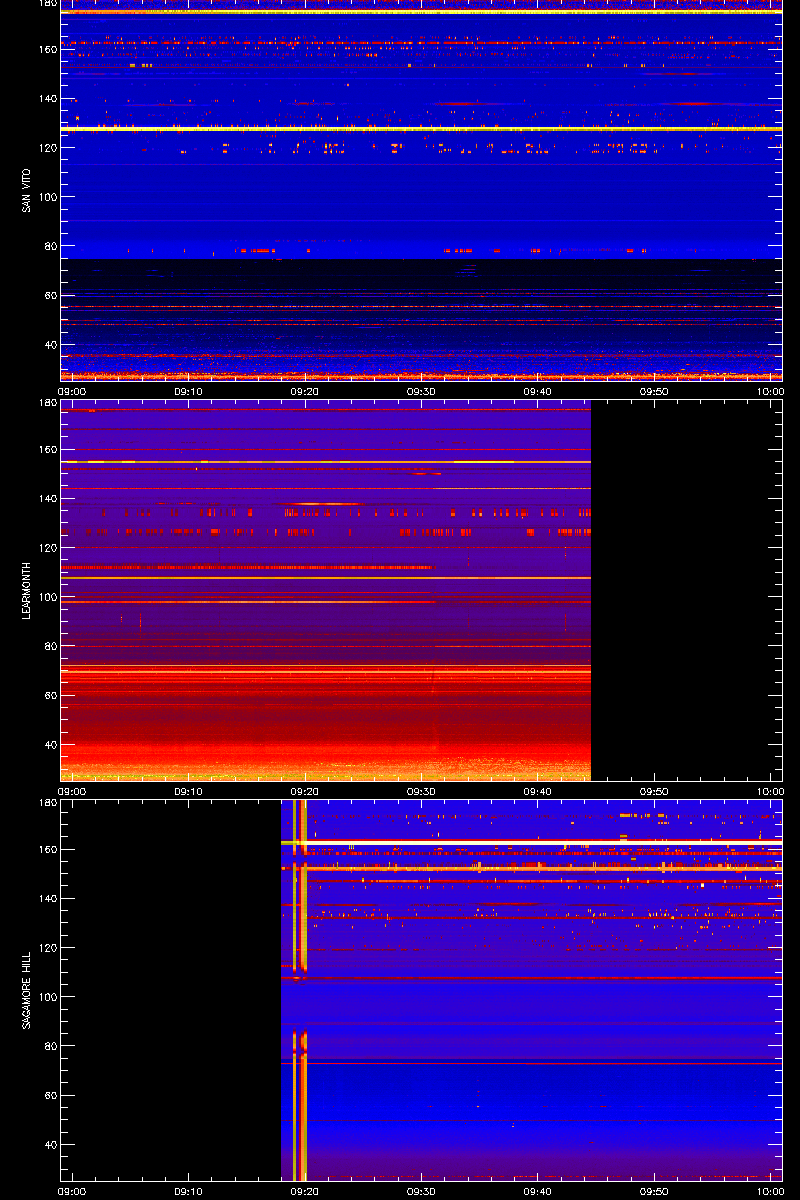Pick the 09:40 label beneath Sagamore Hill panel
Screen dimensions: 800x1200
(x=538, y=1192)
